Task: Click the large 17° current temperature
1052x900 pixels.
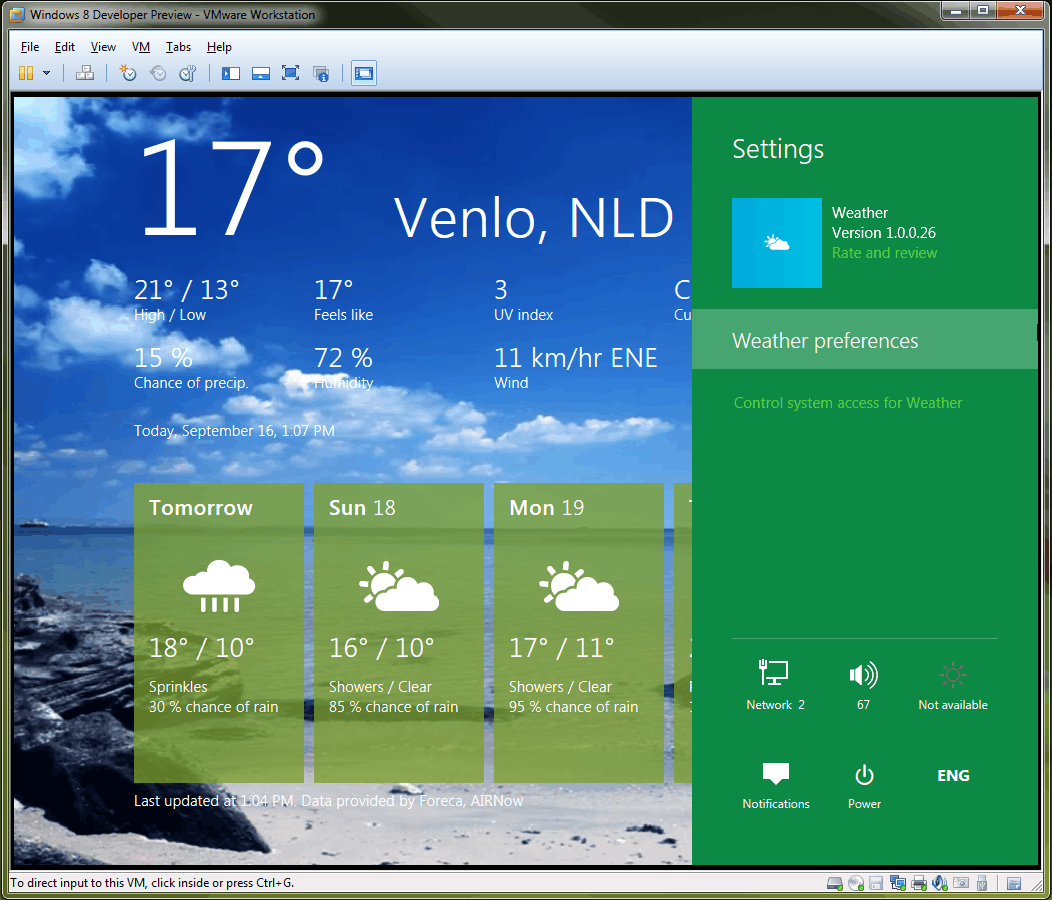Action: pos(231,188)
